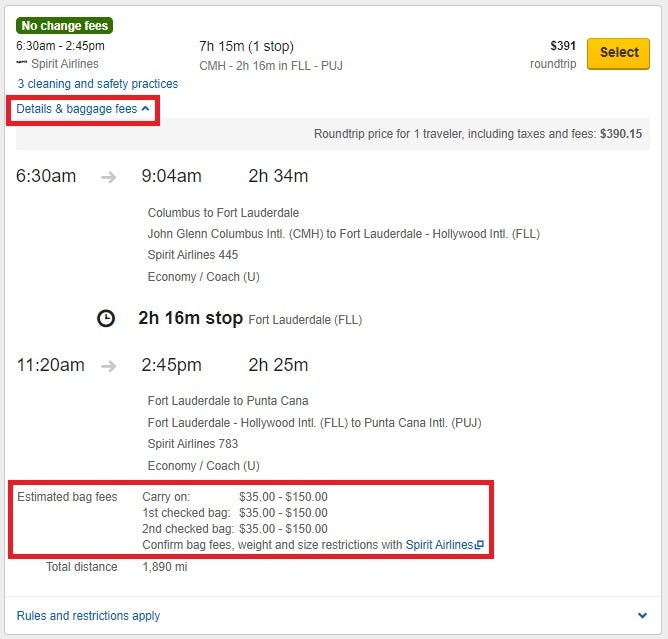Click the roundtrip price total $390.15
Image resolution: width=668 pixels, height=639 pixels.
pyautogui.click(x=621, y=134)
